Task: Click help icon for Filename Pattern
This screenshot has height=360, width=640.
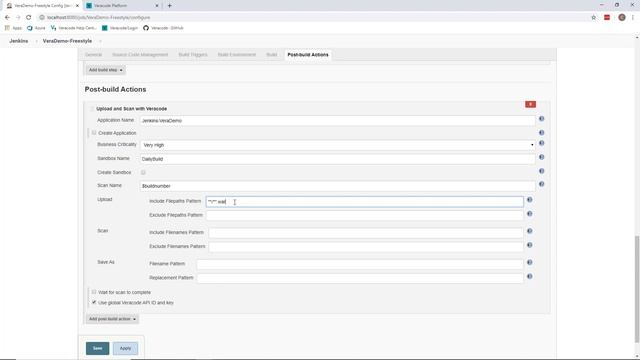Action: [x=529, y=262]
